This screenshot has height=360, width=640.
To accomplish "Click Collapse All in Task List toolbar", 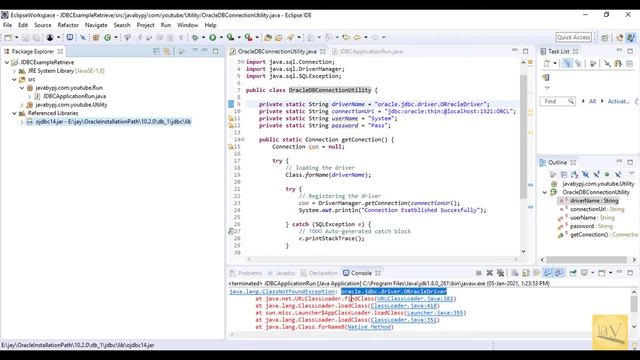I will tap(630, 64).
